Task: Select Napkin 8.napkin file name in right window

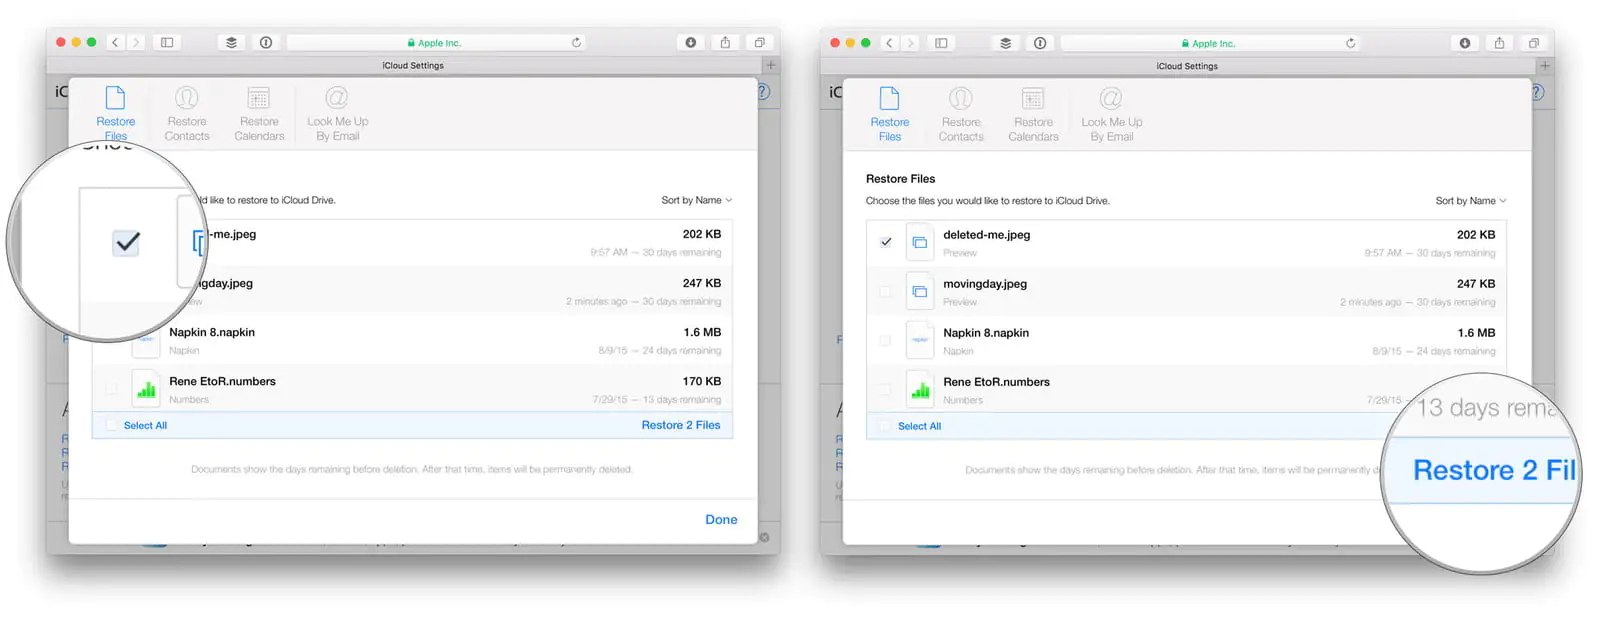Action: pos(986,333)
